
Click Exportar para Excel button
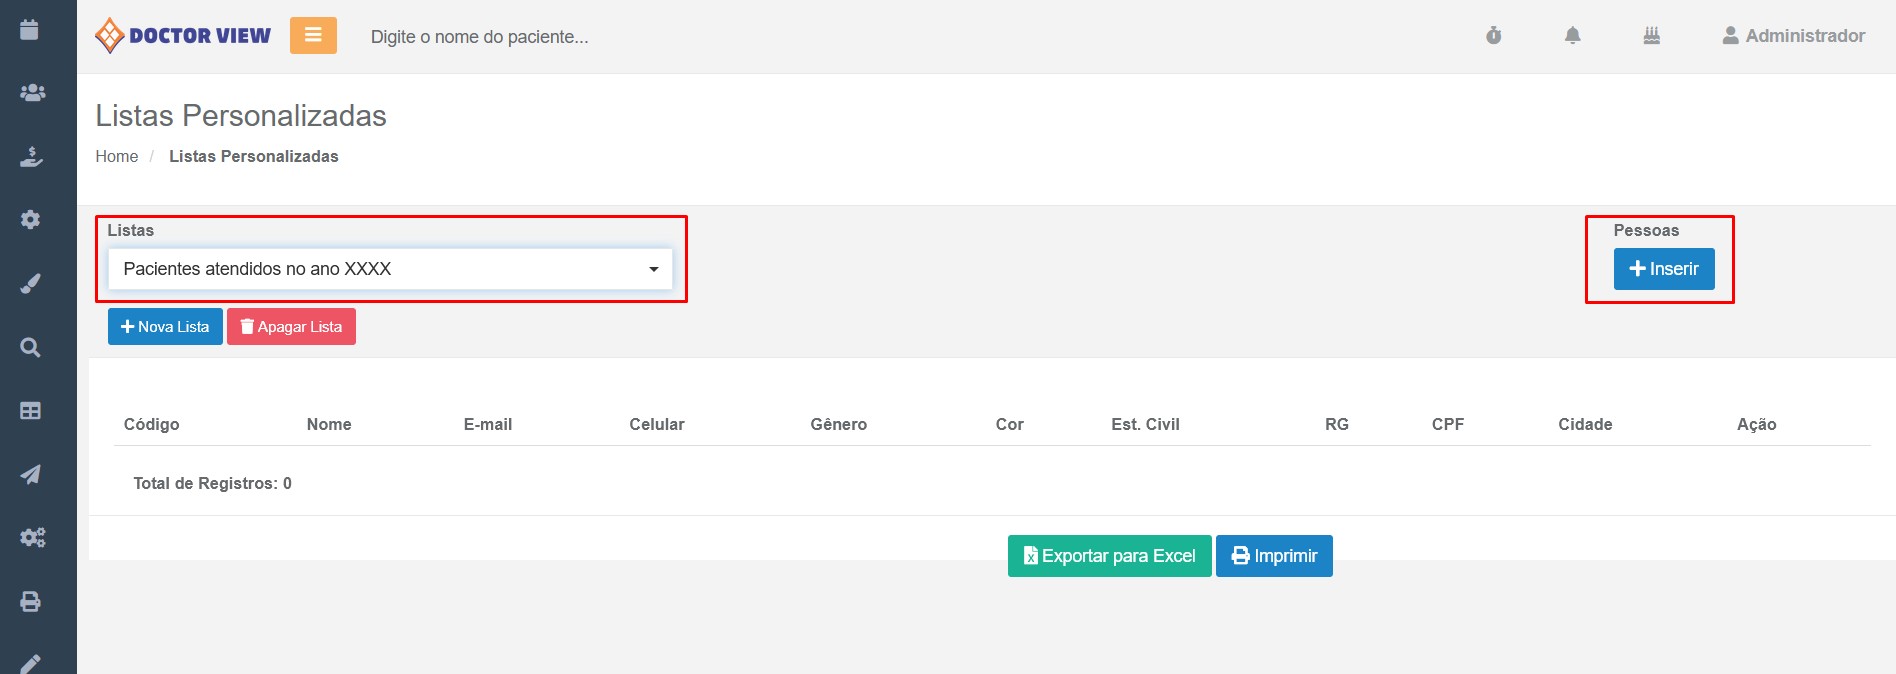click(x=1109, y=556)
